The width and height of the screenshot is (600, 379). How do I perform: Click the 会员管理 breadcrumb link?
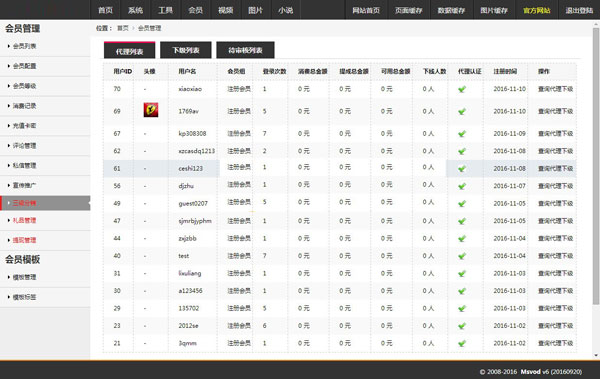(x=149, y=28)
